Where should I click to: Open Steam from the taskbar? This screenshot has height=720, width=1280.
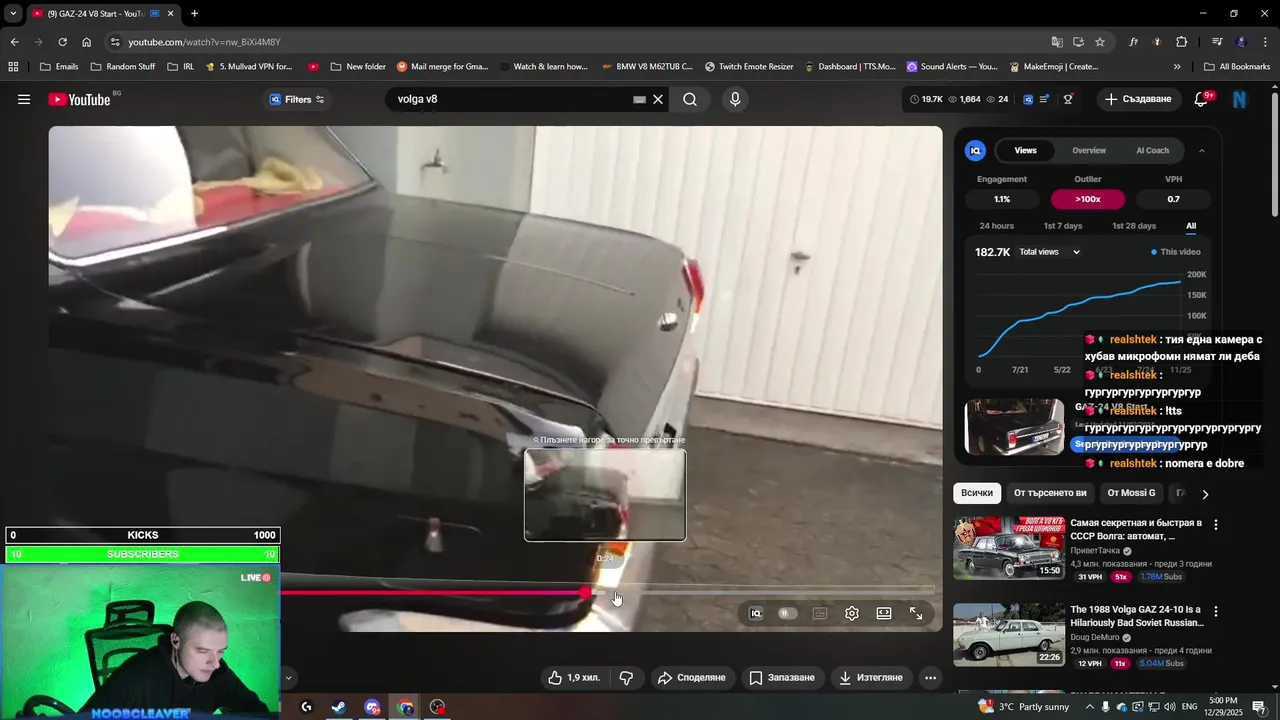pos(339,707)
